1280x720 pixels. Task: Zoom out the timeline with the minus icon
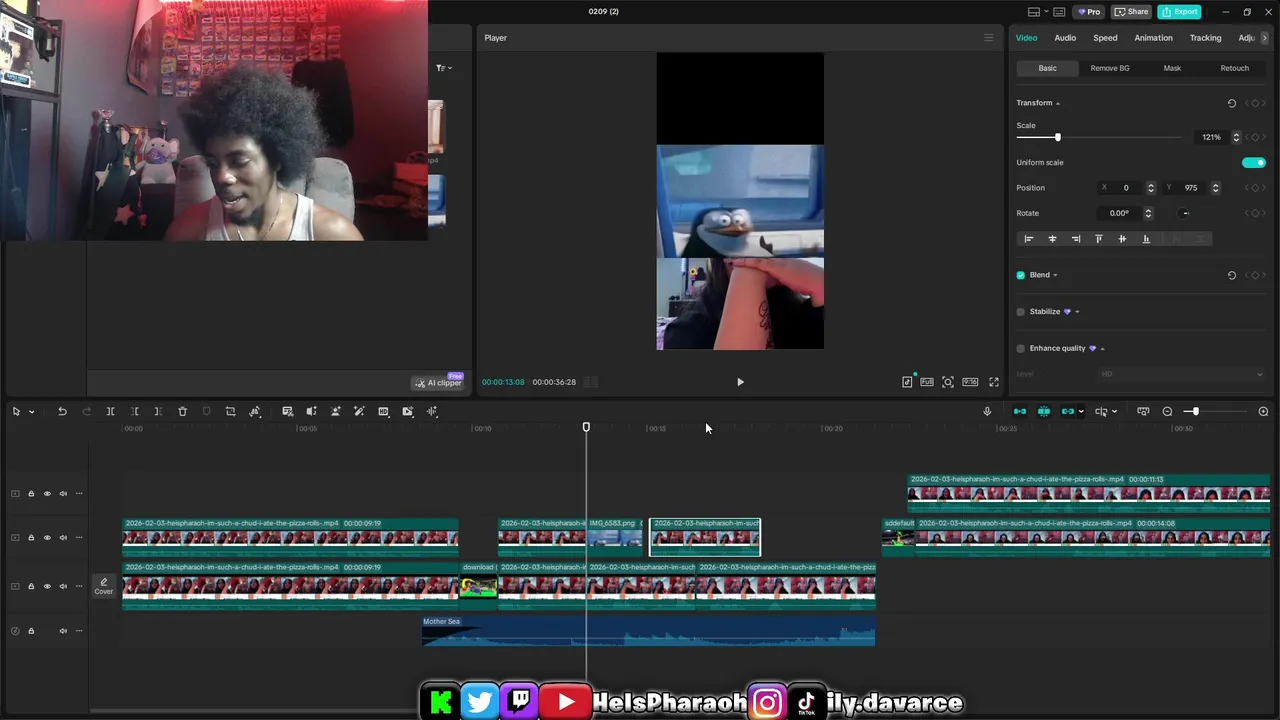click(x=1167, y=411)
